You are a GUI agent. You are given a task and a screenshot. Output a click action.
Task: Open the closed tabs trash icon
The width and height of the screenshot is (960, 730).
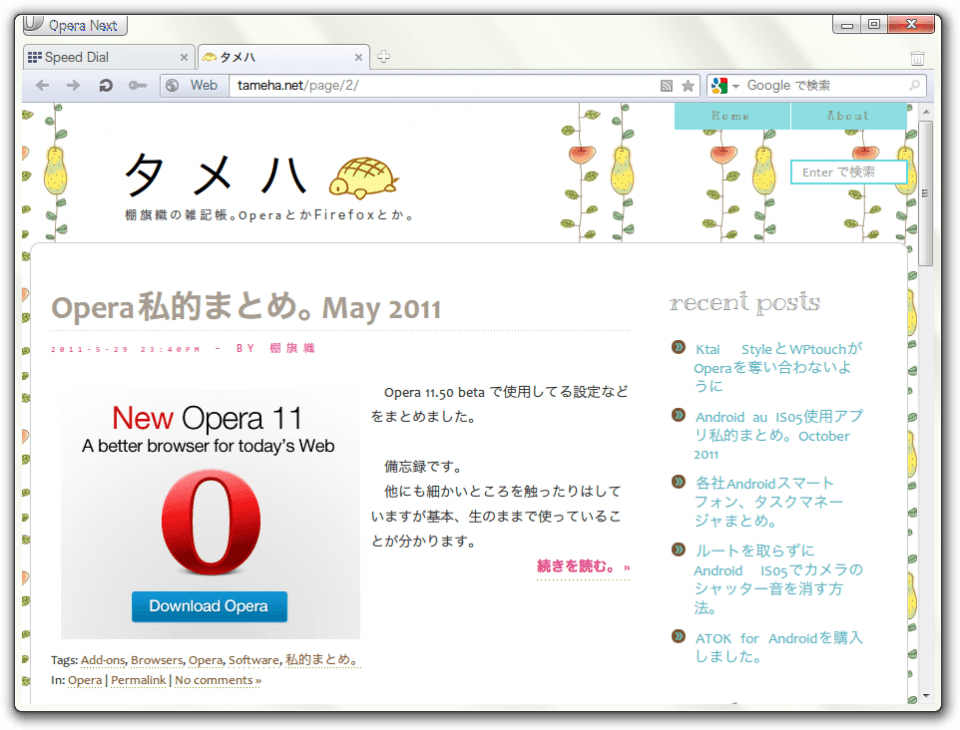click(917, 57)
